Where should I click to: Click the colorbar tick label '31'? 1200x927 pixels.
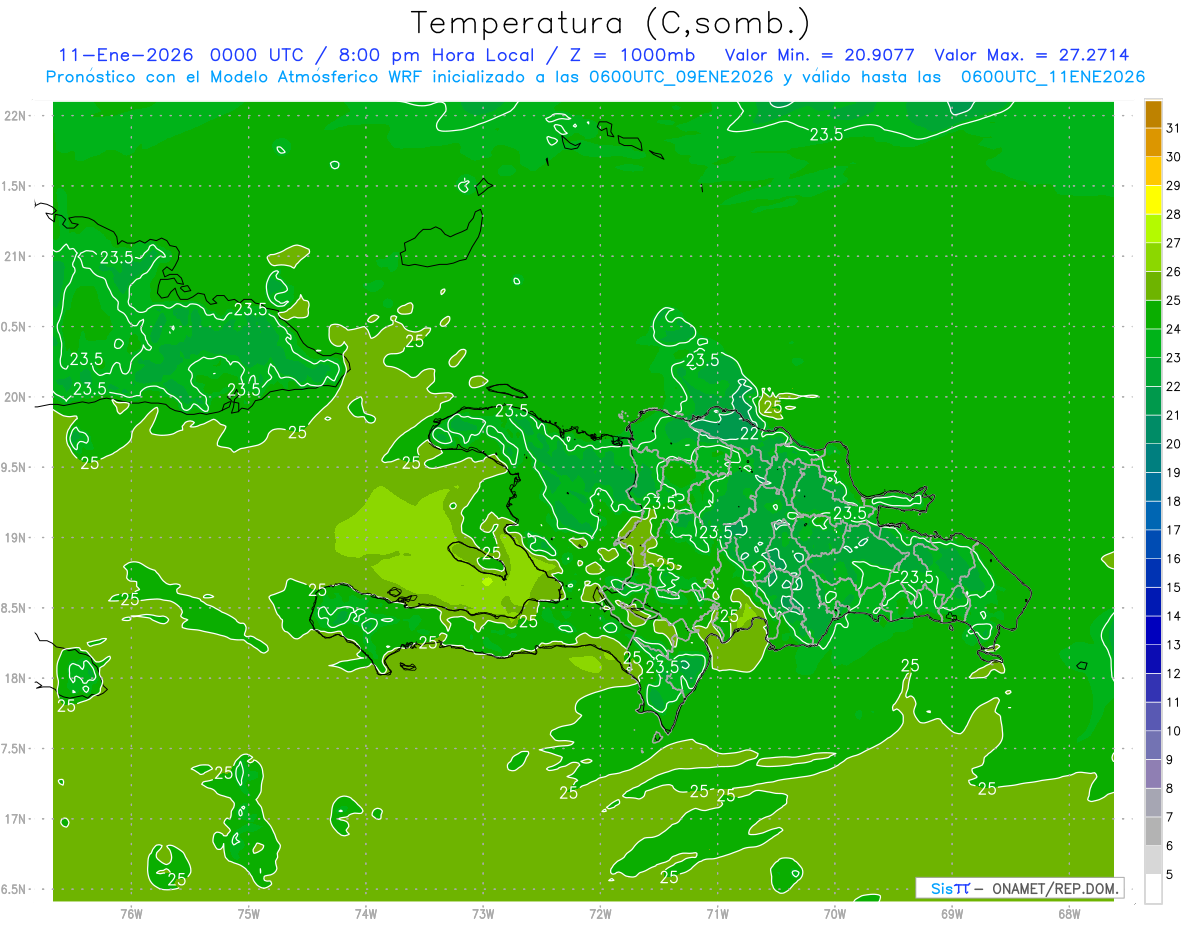[1173, 128]
